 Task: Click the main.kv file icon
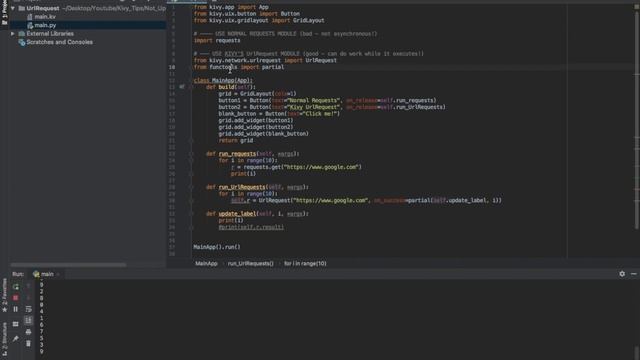[30, 17]
